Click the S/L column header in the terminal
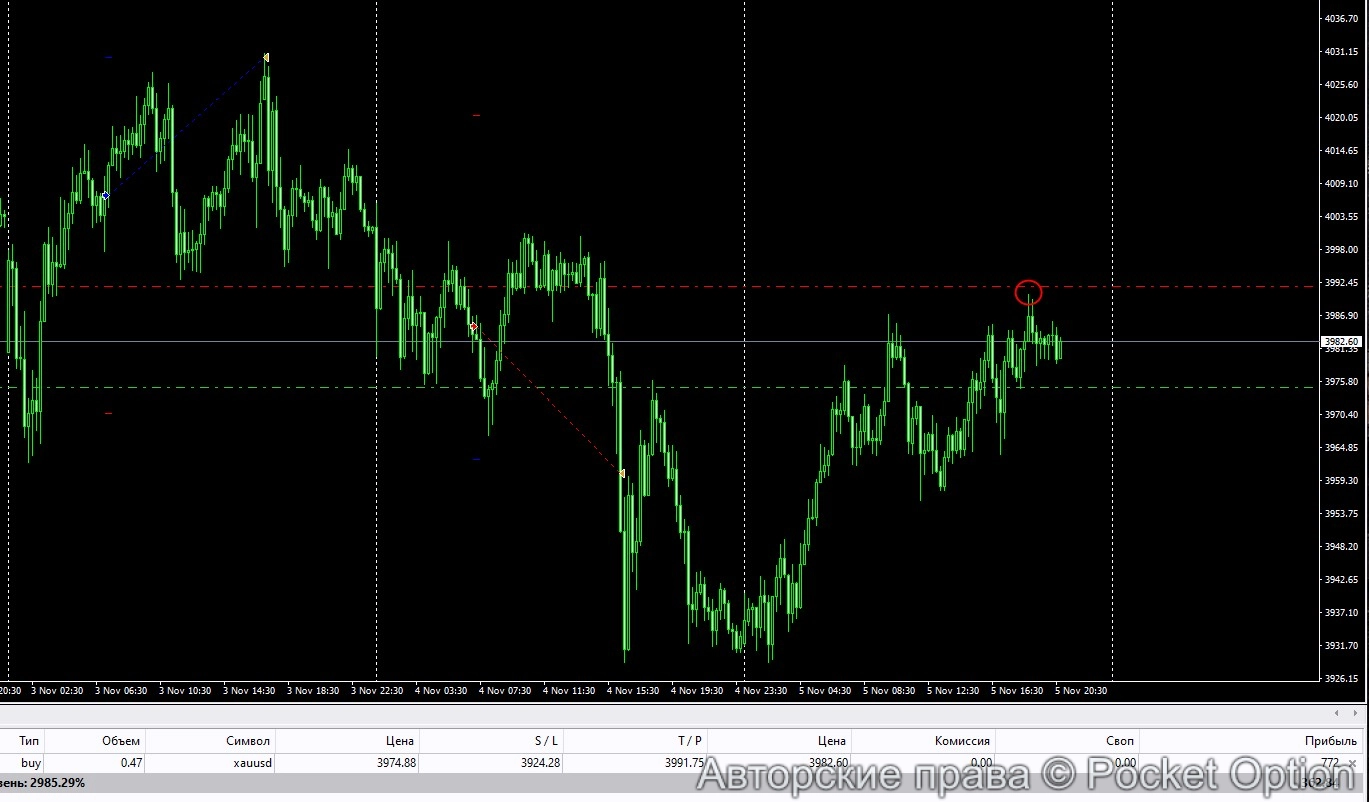Screen dimensions: 1369x802 point(546,741)
